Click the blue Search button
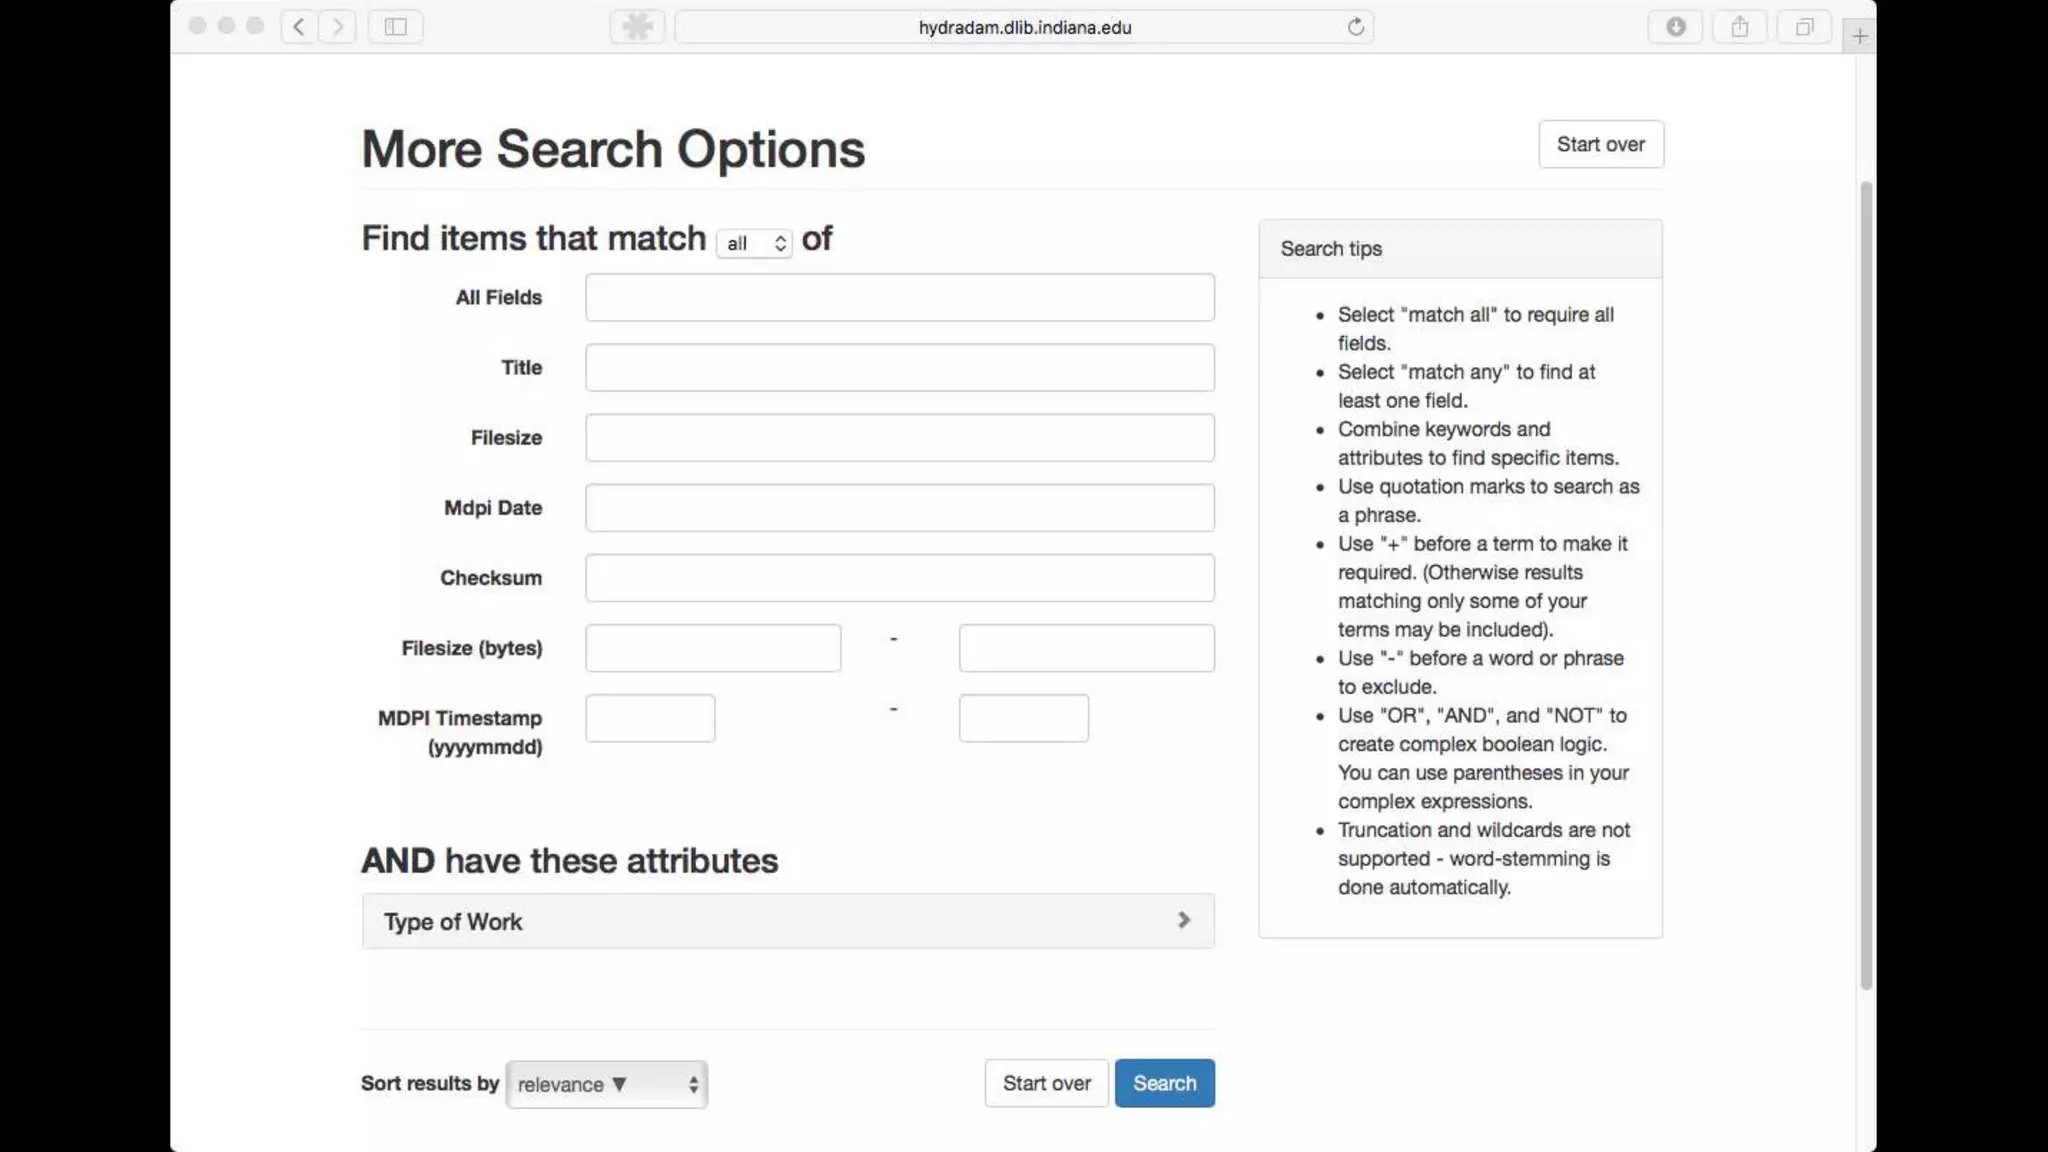The image size is (2048, 1152). point(1164,1083)
